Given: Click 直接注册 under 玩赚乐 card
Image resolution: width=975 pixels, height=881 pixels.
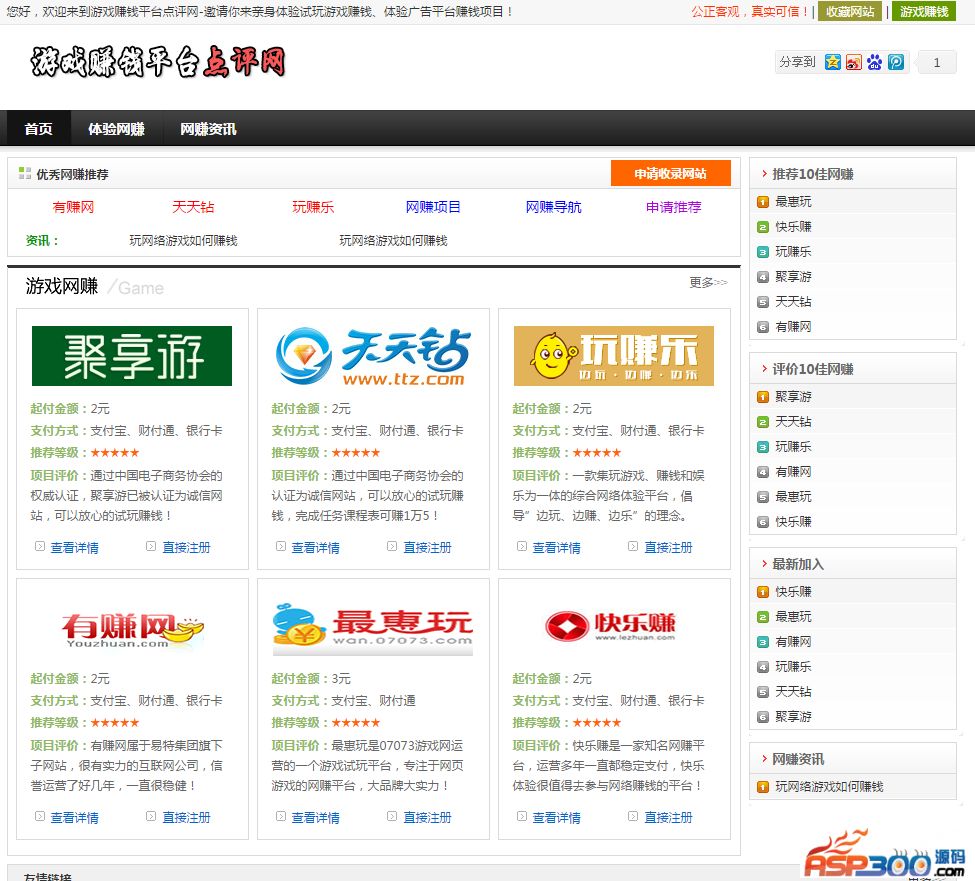Looking at the screenshot, I should click(x=668, y=547).
